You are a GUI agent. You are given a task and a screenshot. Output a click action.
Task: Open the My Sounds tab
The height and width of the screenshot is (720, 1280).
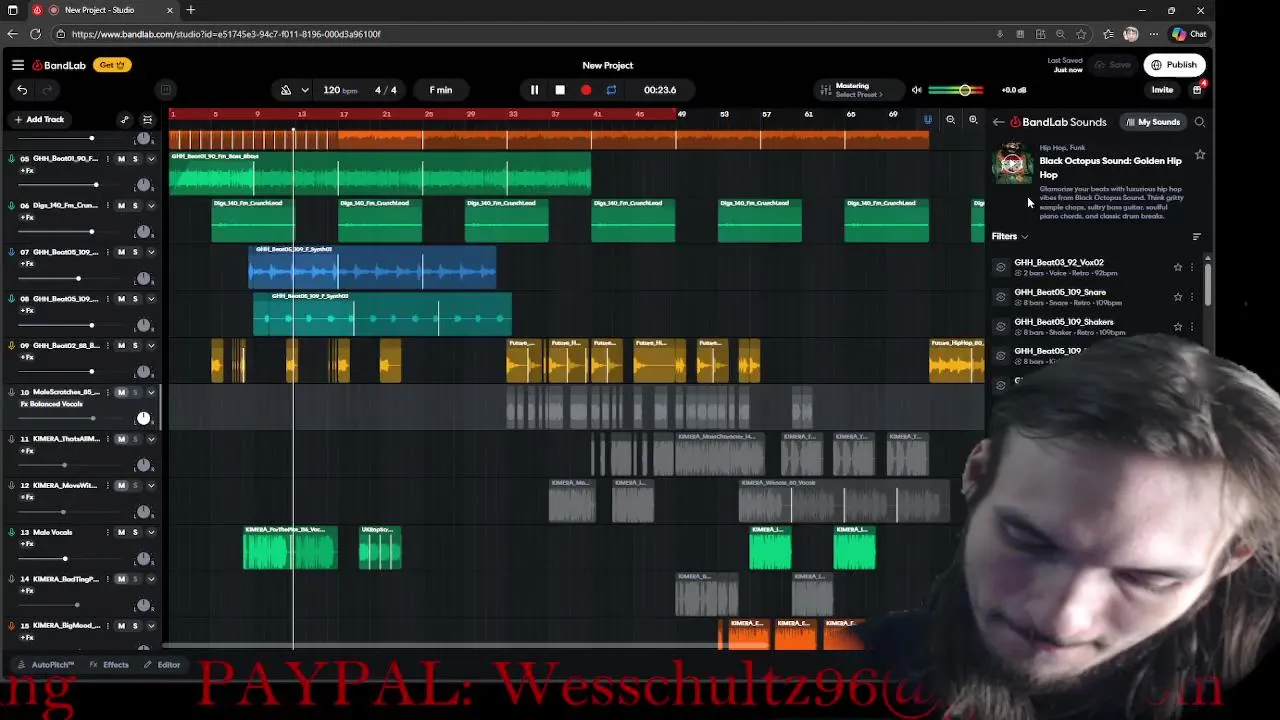(x=1153, y=122)
